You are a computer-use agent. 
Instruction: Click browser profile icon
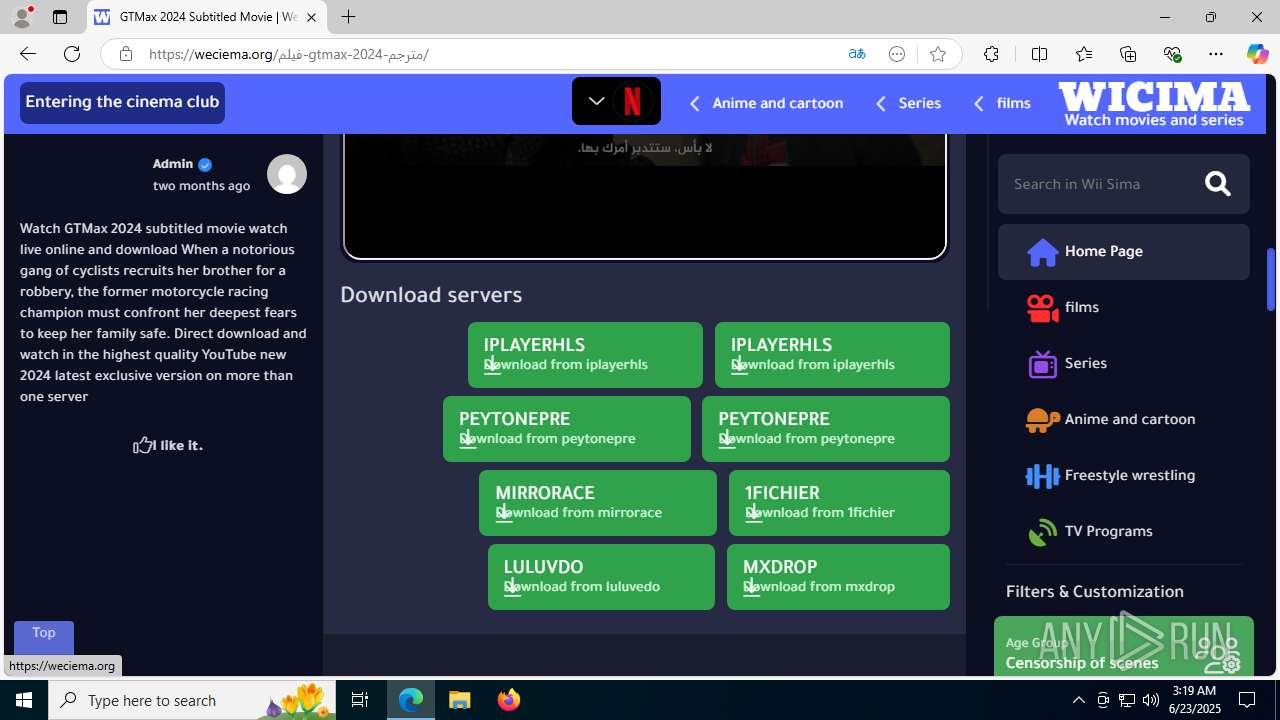(21, 16)
